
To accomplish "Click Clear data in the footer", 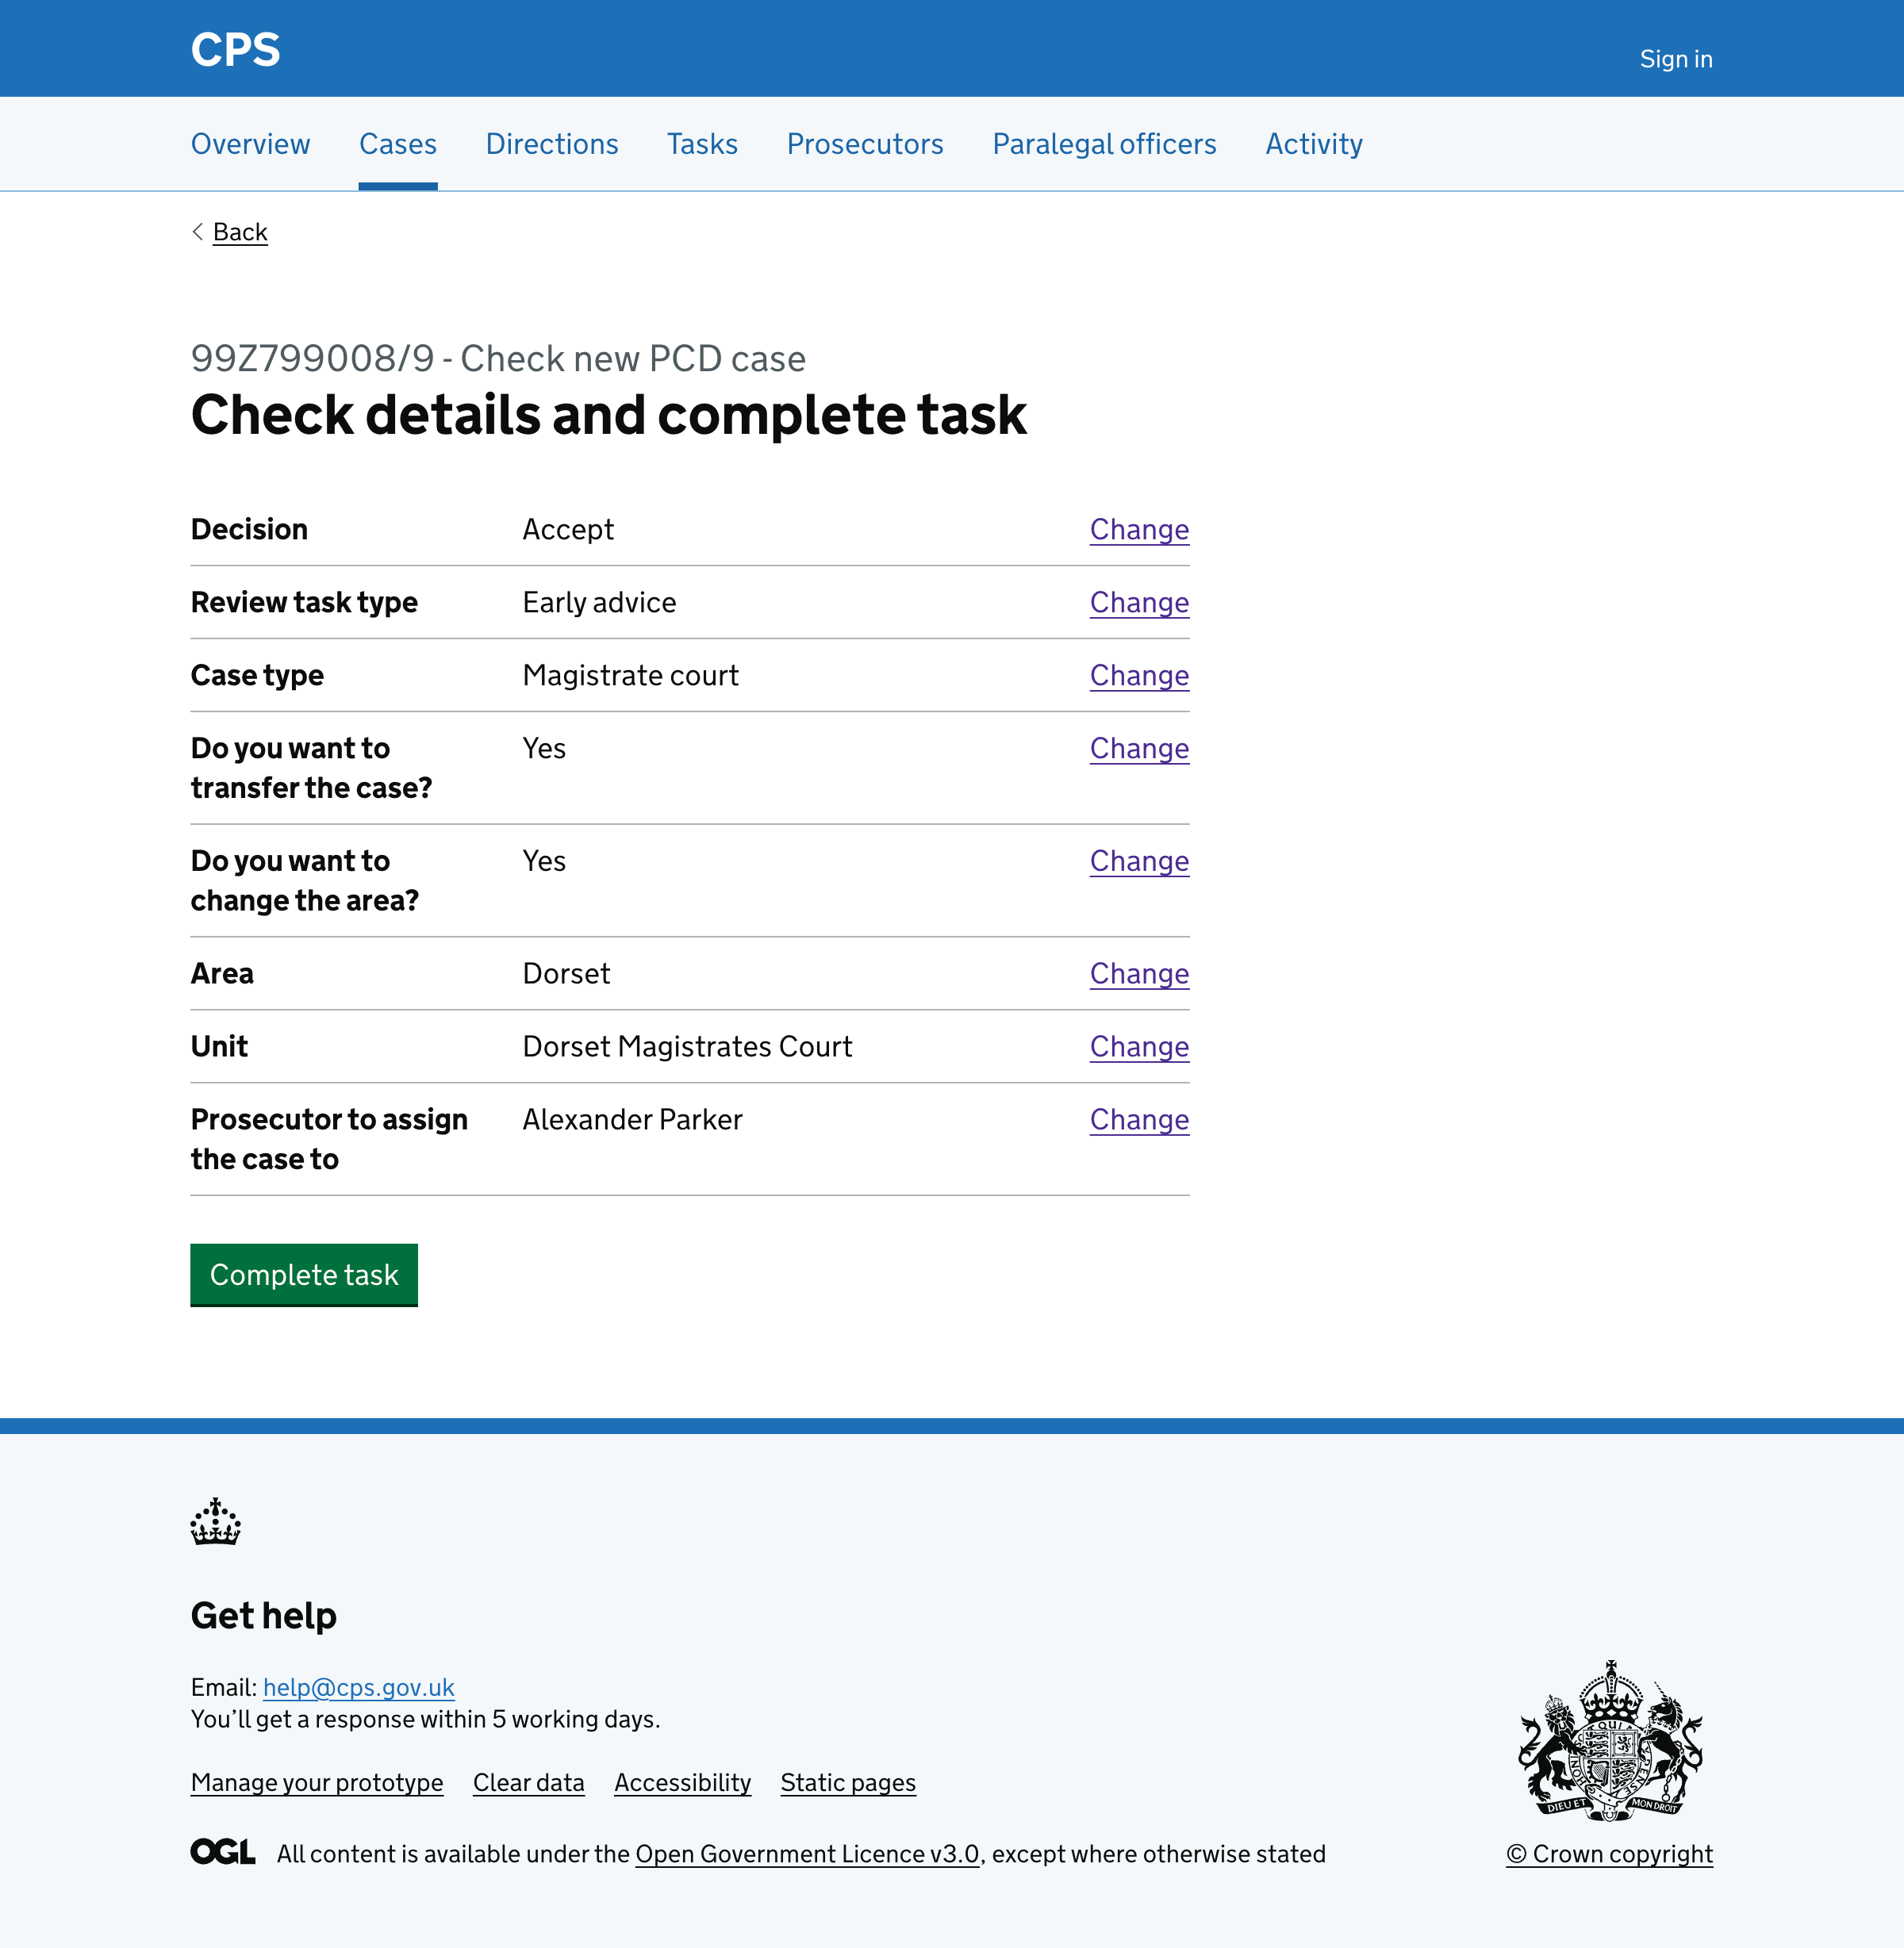I will 528,1782.
